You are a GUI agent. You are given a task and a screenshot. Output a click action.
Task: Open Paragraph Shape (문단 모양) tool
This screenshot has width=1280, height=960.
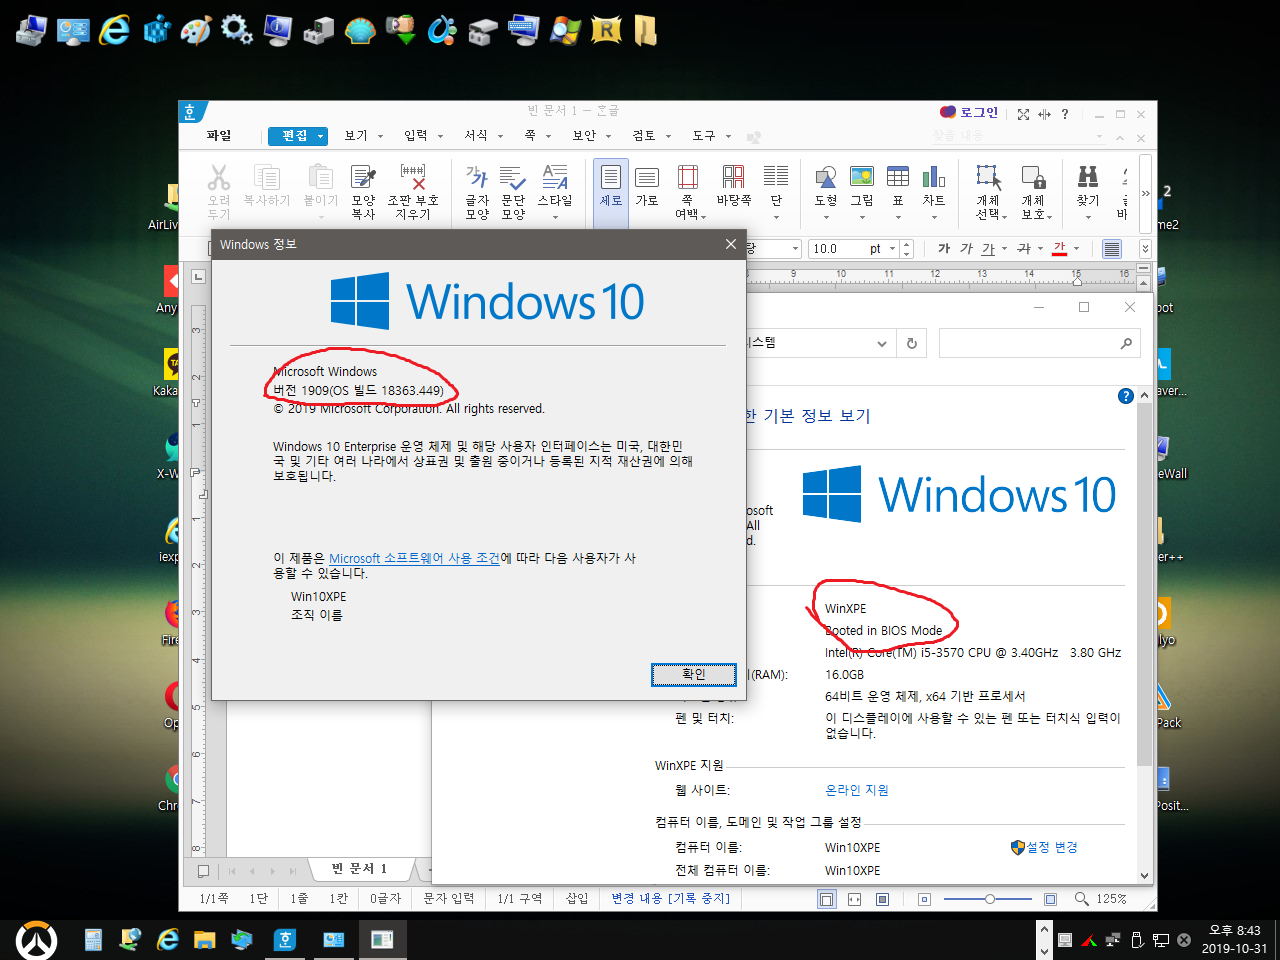pos(513,178)
